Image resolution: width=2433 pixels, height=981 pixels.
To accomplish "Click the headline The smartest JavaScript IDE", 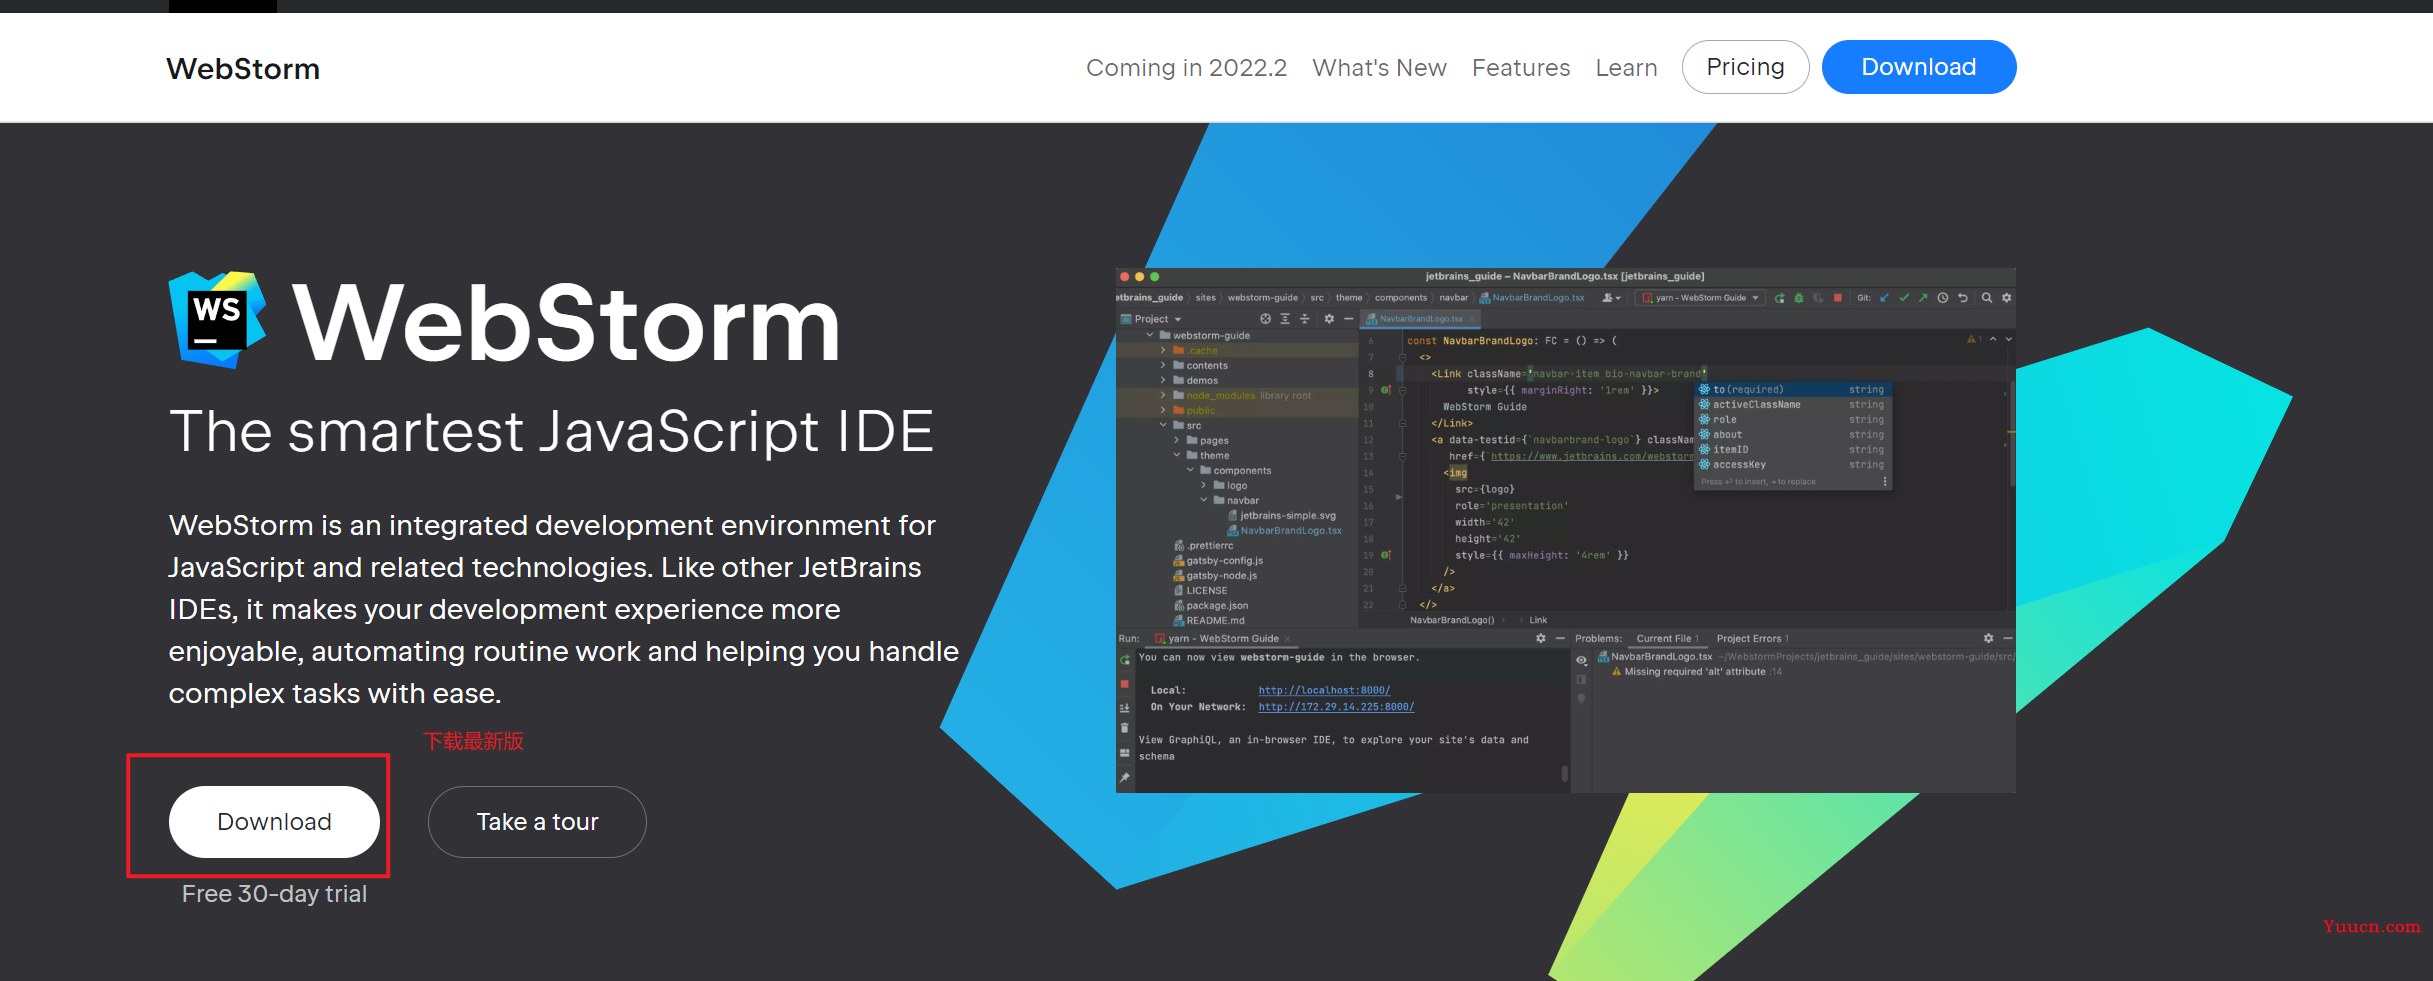I will click(551, 431).
